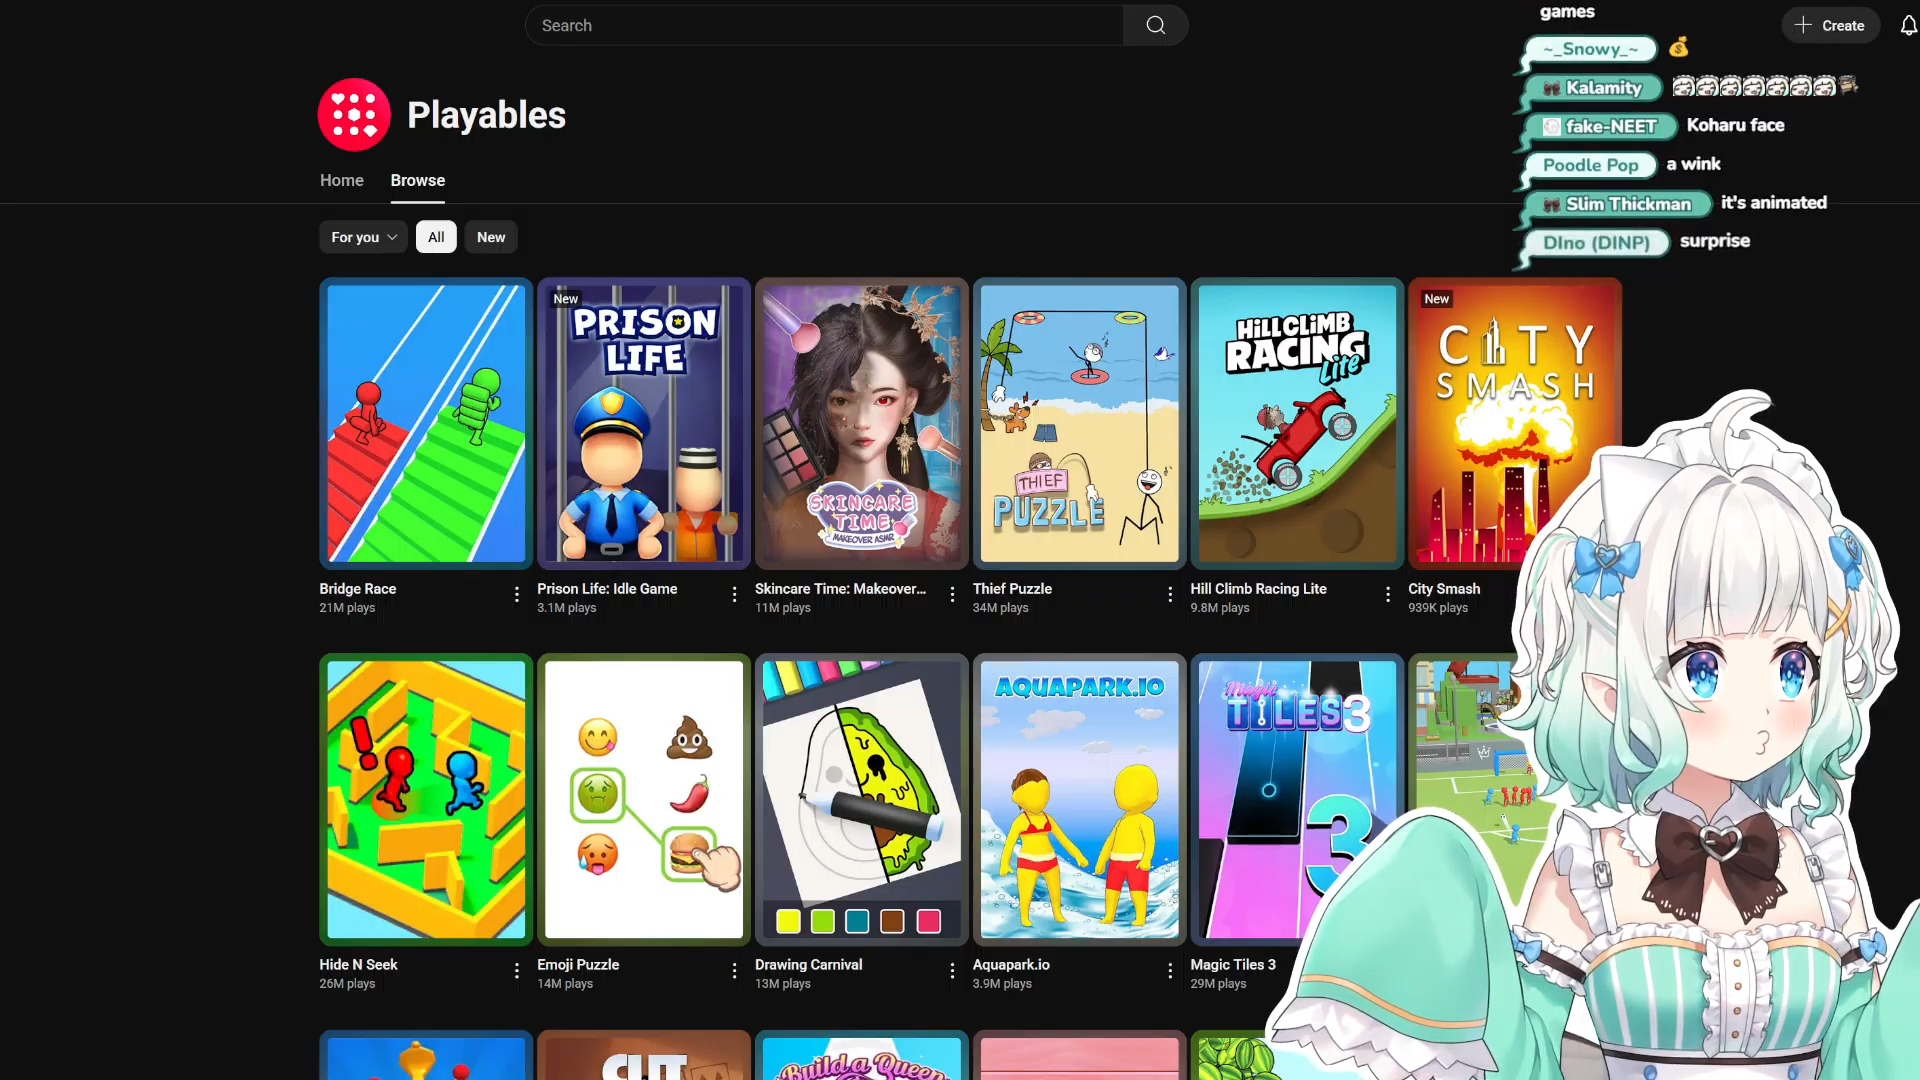
Task: Click the Magic Tiles 3 title
Action: coord(1233,965)
